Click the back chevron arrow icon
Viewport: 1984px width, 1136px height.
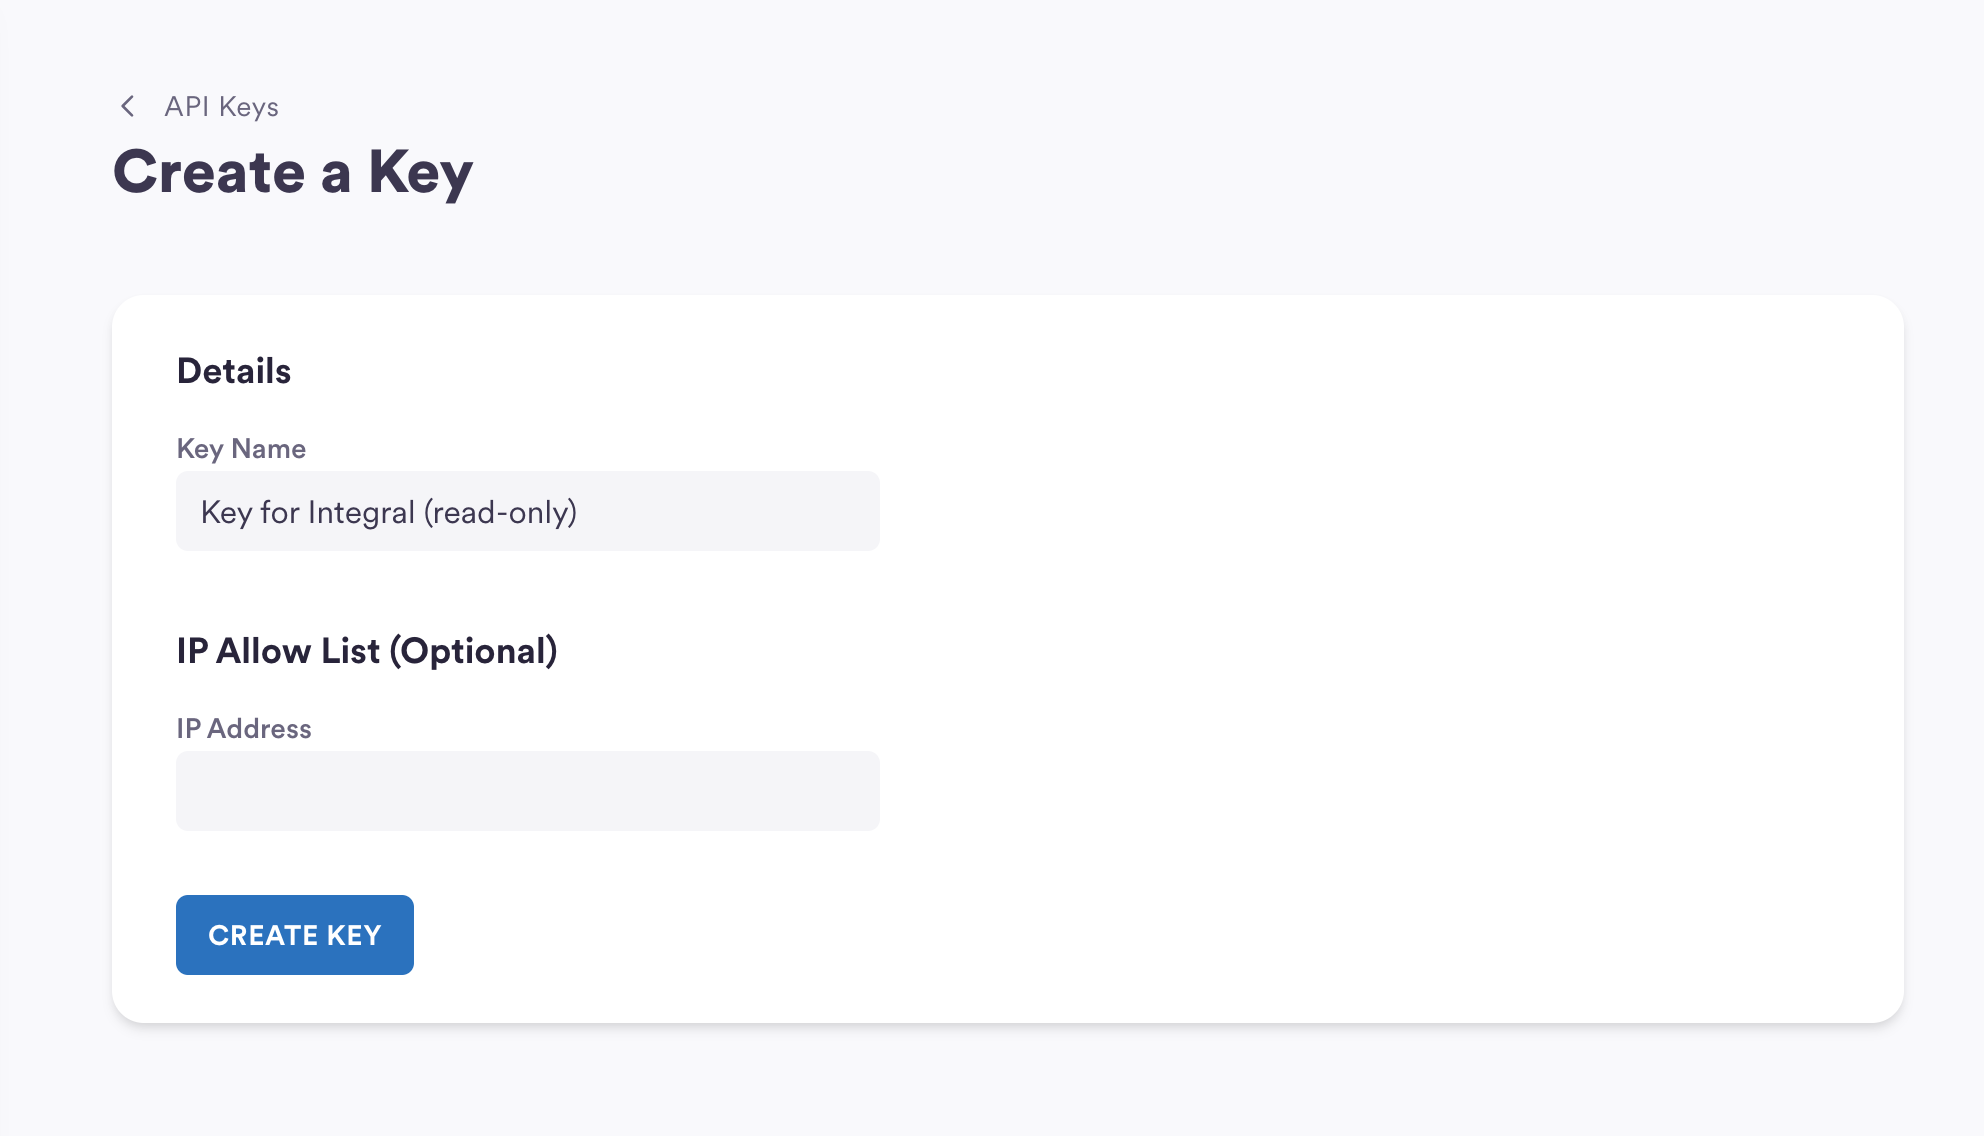(127, 106)
